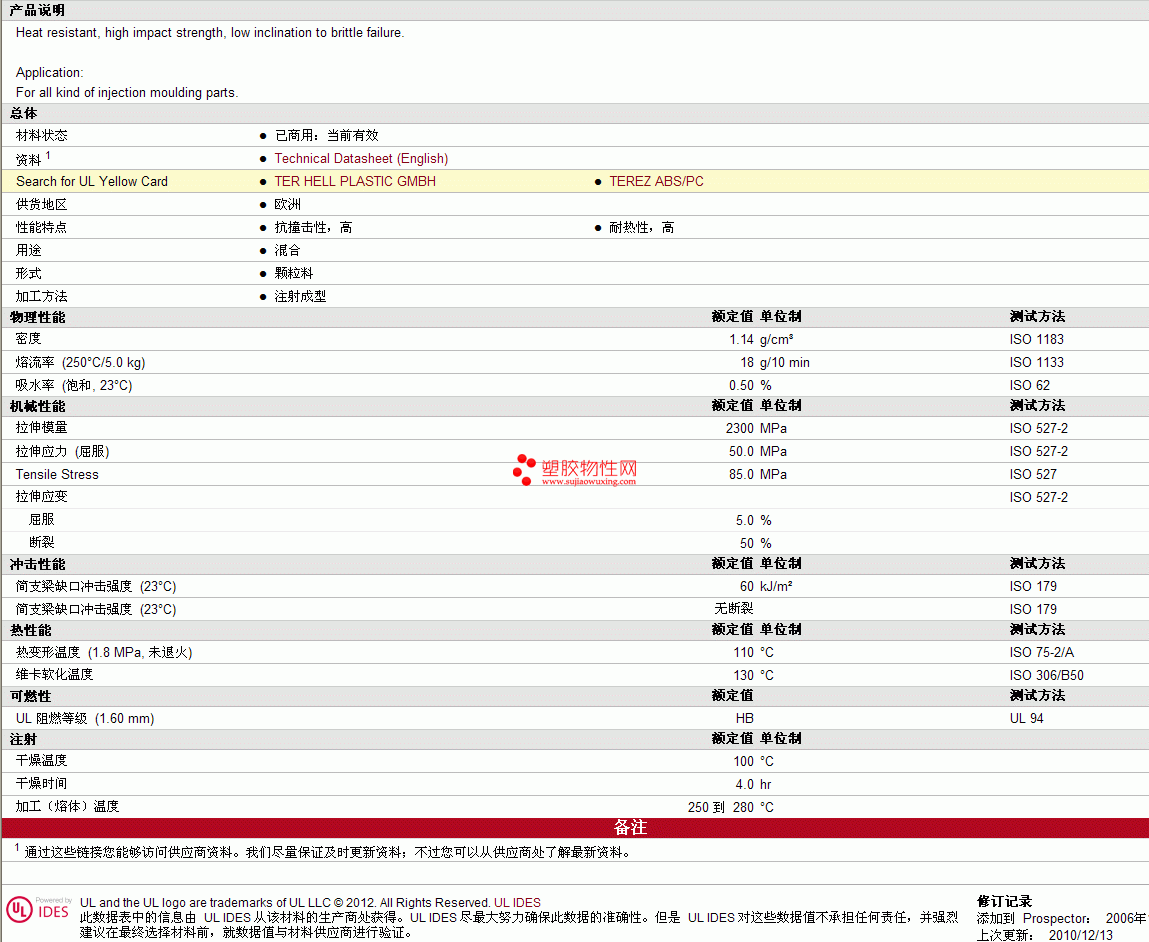Viewport: 1149px width, 942px height.
Task: Open the Technical Datasheet (English) link
Action: [361, 158]
